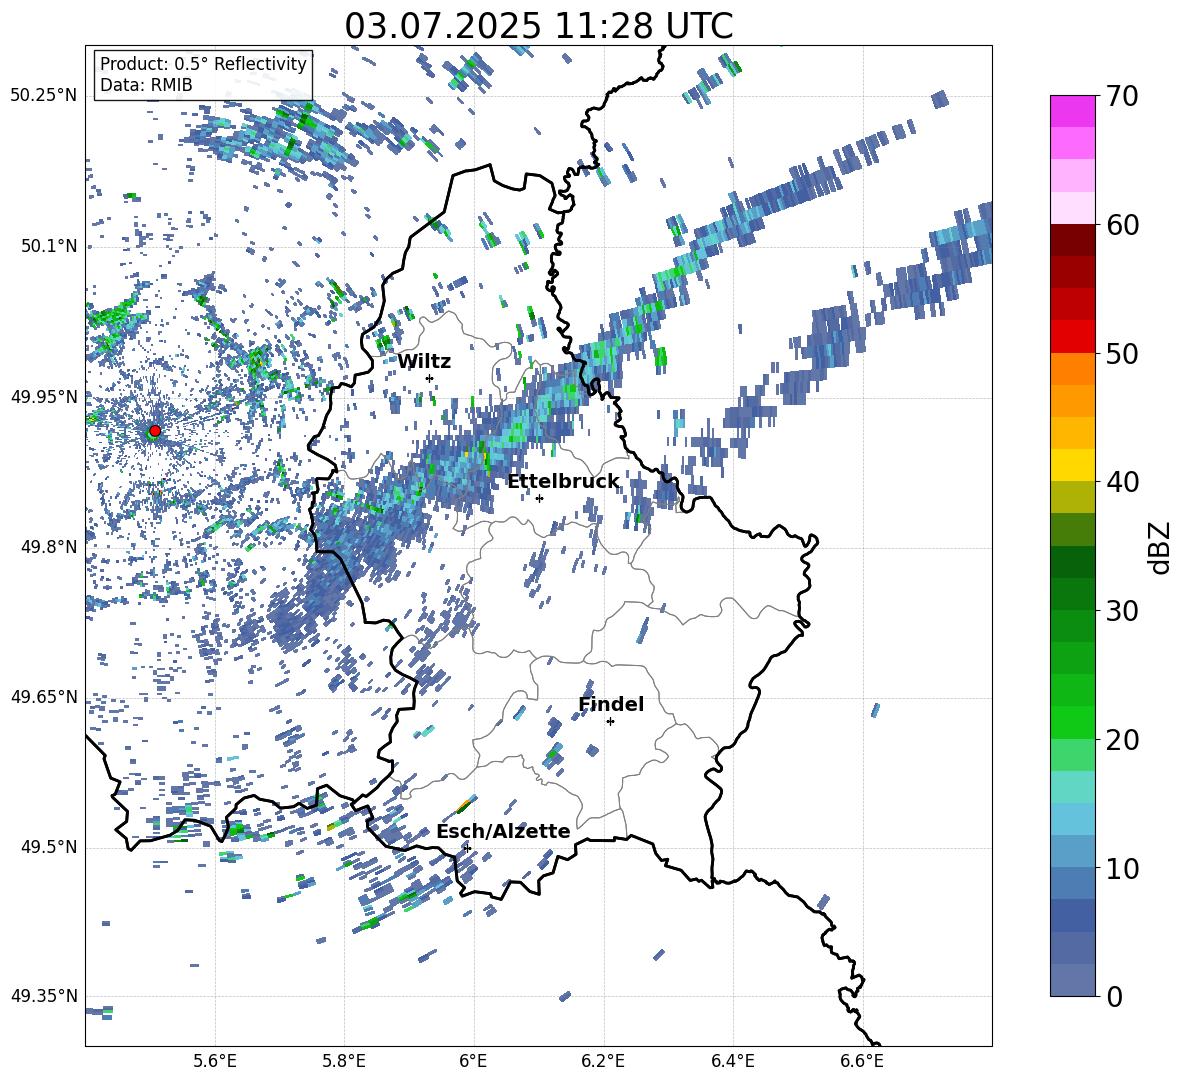1184x1081 pixels.
Task: Click the 6.6°E longitude label
Action: 862,1061
